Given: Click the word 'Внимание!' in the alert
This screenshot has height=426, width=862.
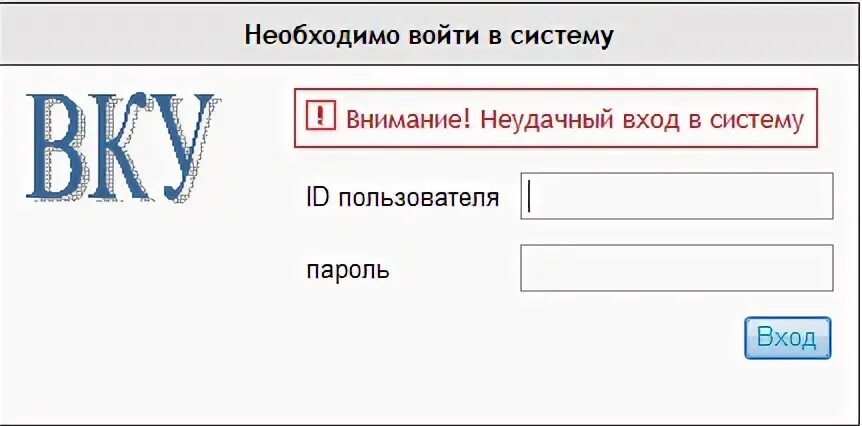Looking at the screenshot, I should (409, 119).
